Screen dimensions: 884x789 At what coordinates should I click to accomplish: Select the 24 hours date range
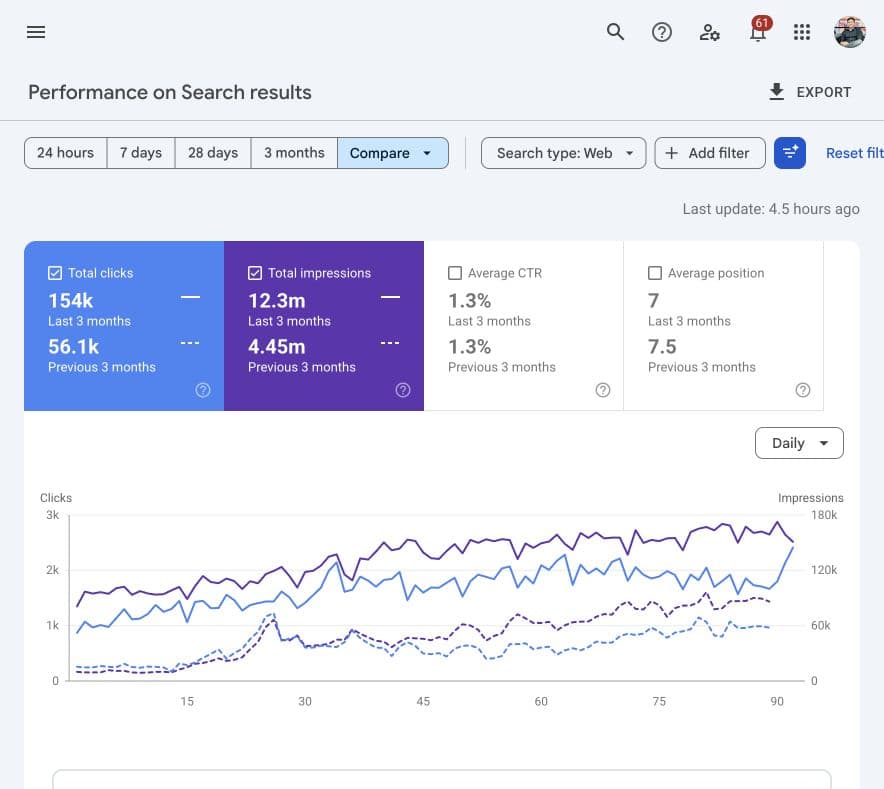65,153
